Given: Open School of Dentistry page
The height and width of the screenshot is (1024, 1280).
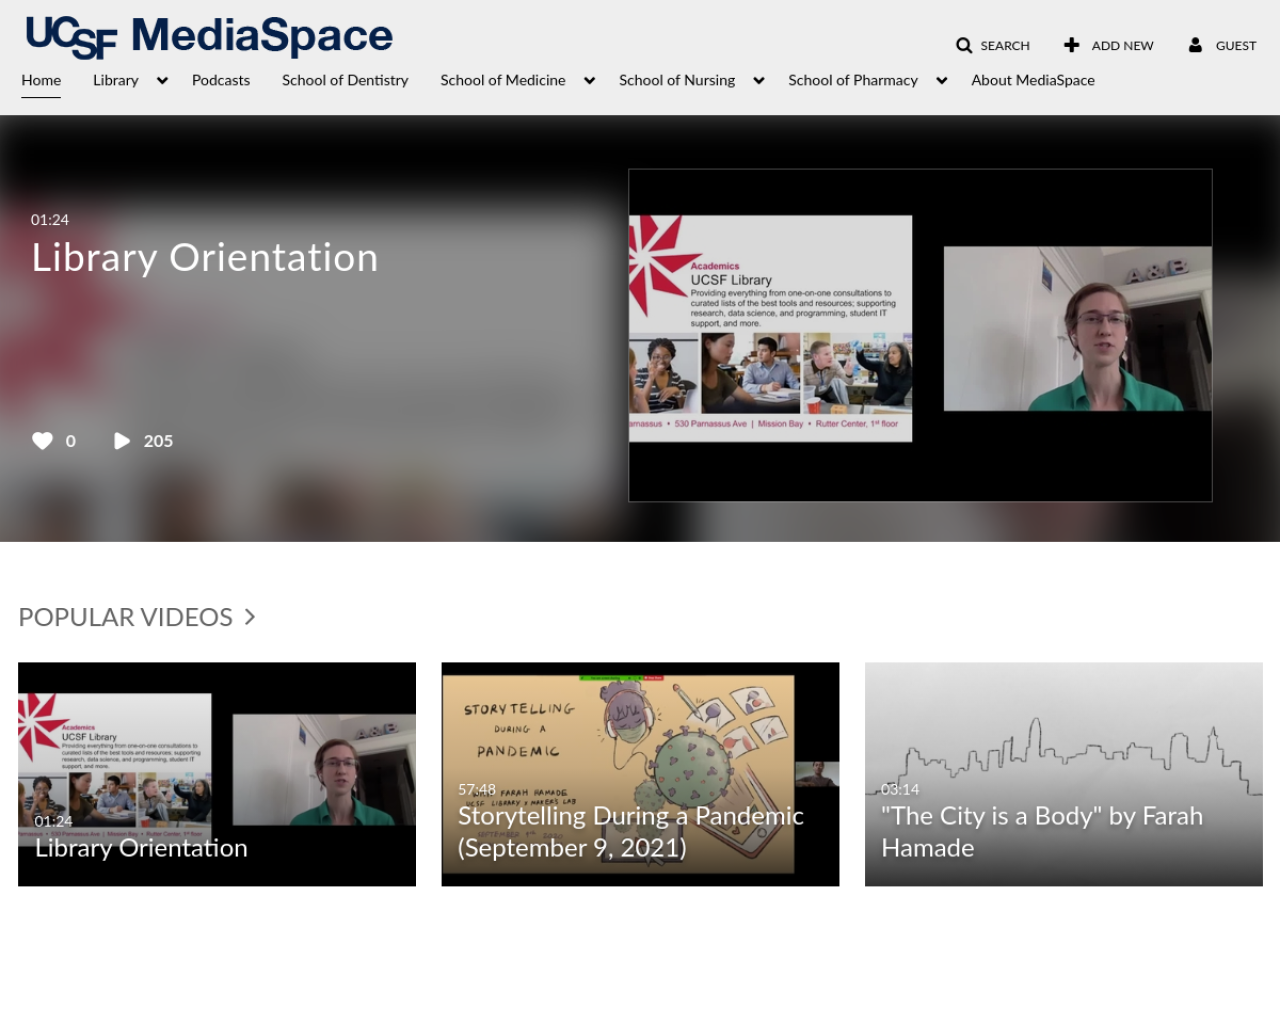Looking at the screenshot, I should pos(345,81).
